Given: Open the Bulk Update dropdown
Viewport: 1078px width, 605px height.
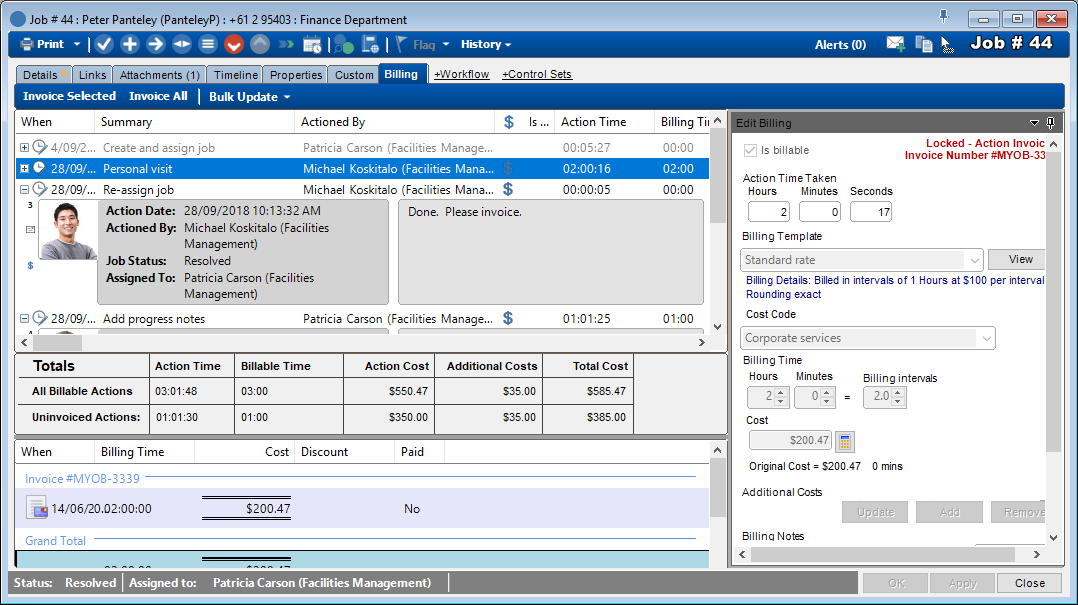Looking at the screenshot, I should [250, 97].
